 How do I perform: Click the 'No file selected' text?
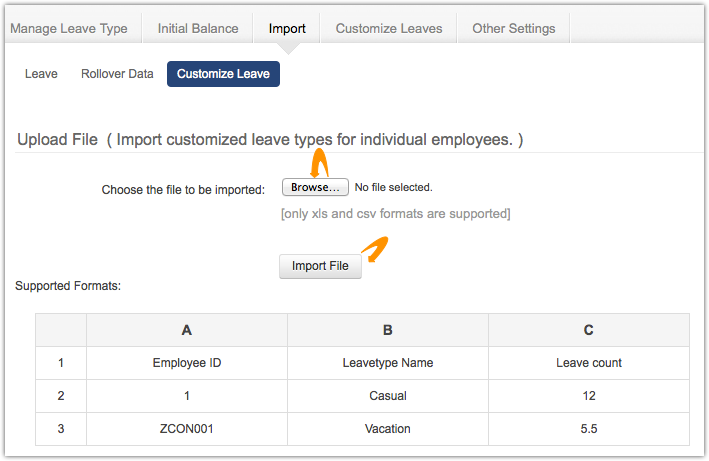(x=393, y=187)
